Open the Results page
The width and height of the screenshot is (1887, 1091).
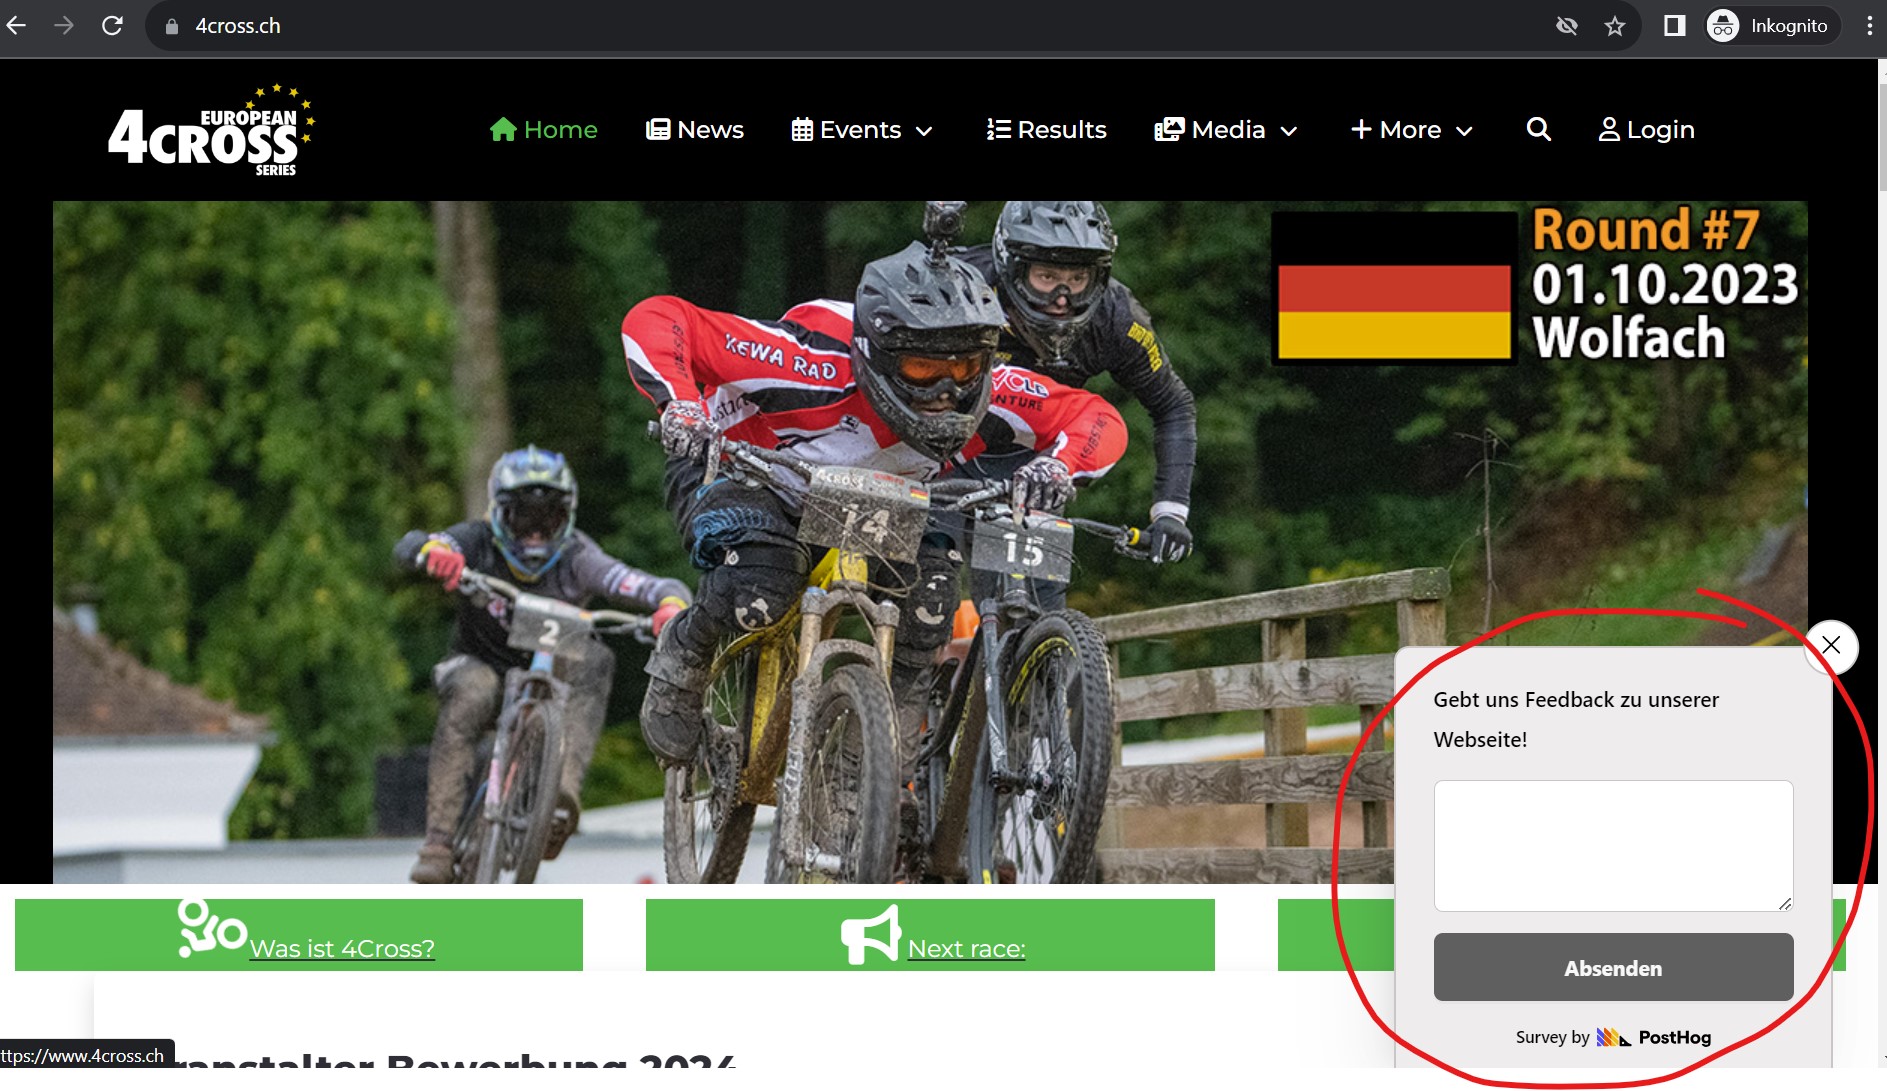point(1046,130)
